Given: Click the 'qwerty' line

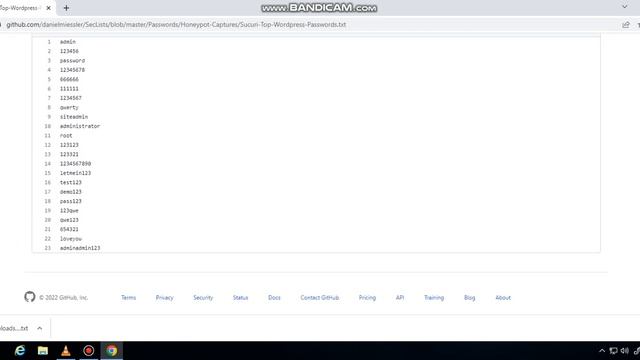Looking at the screenshot, I should [x=69, y=107].
